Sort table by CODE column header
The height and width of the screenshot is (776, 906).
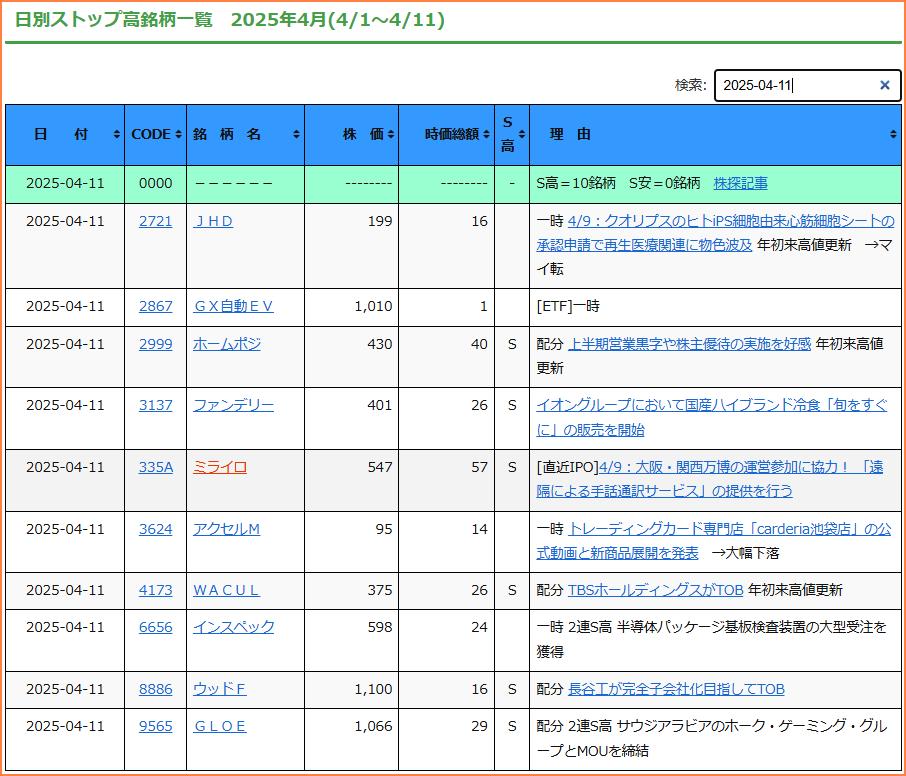[x=155, y=135]
